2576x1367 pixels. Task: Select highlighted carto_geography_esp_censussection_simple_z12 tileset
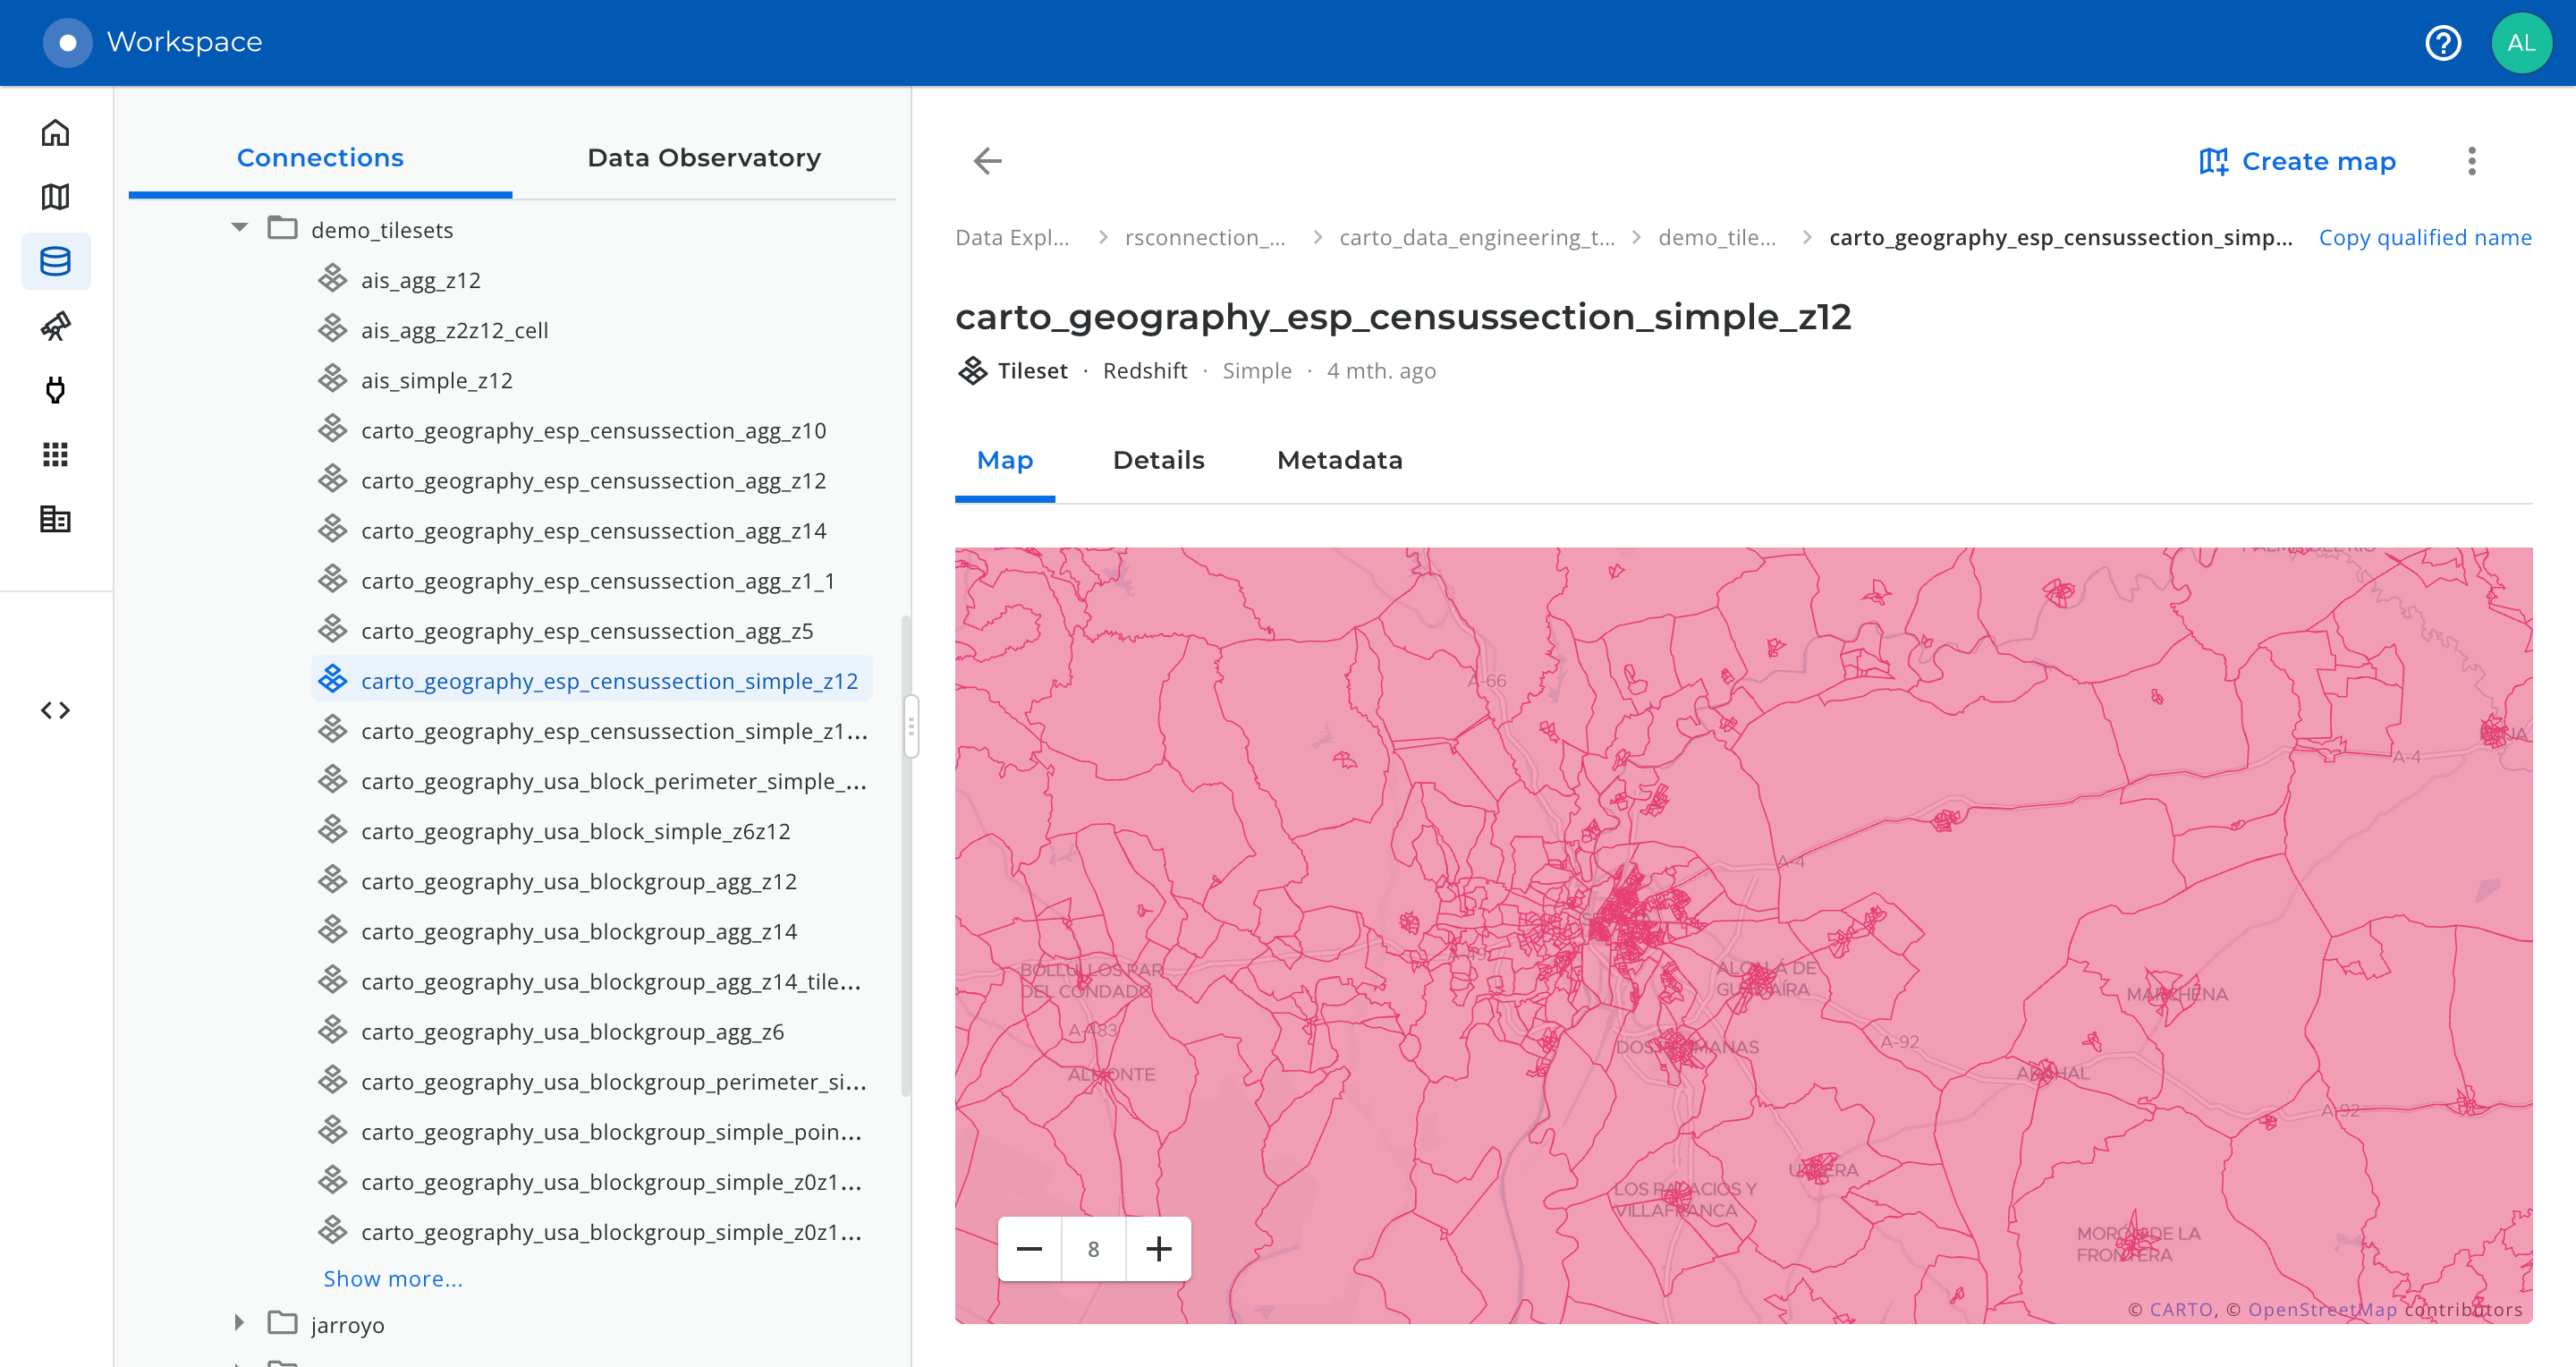pos(592,680)
